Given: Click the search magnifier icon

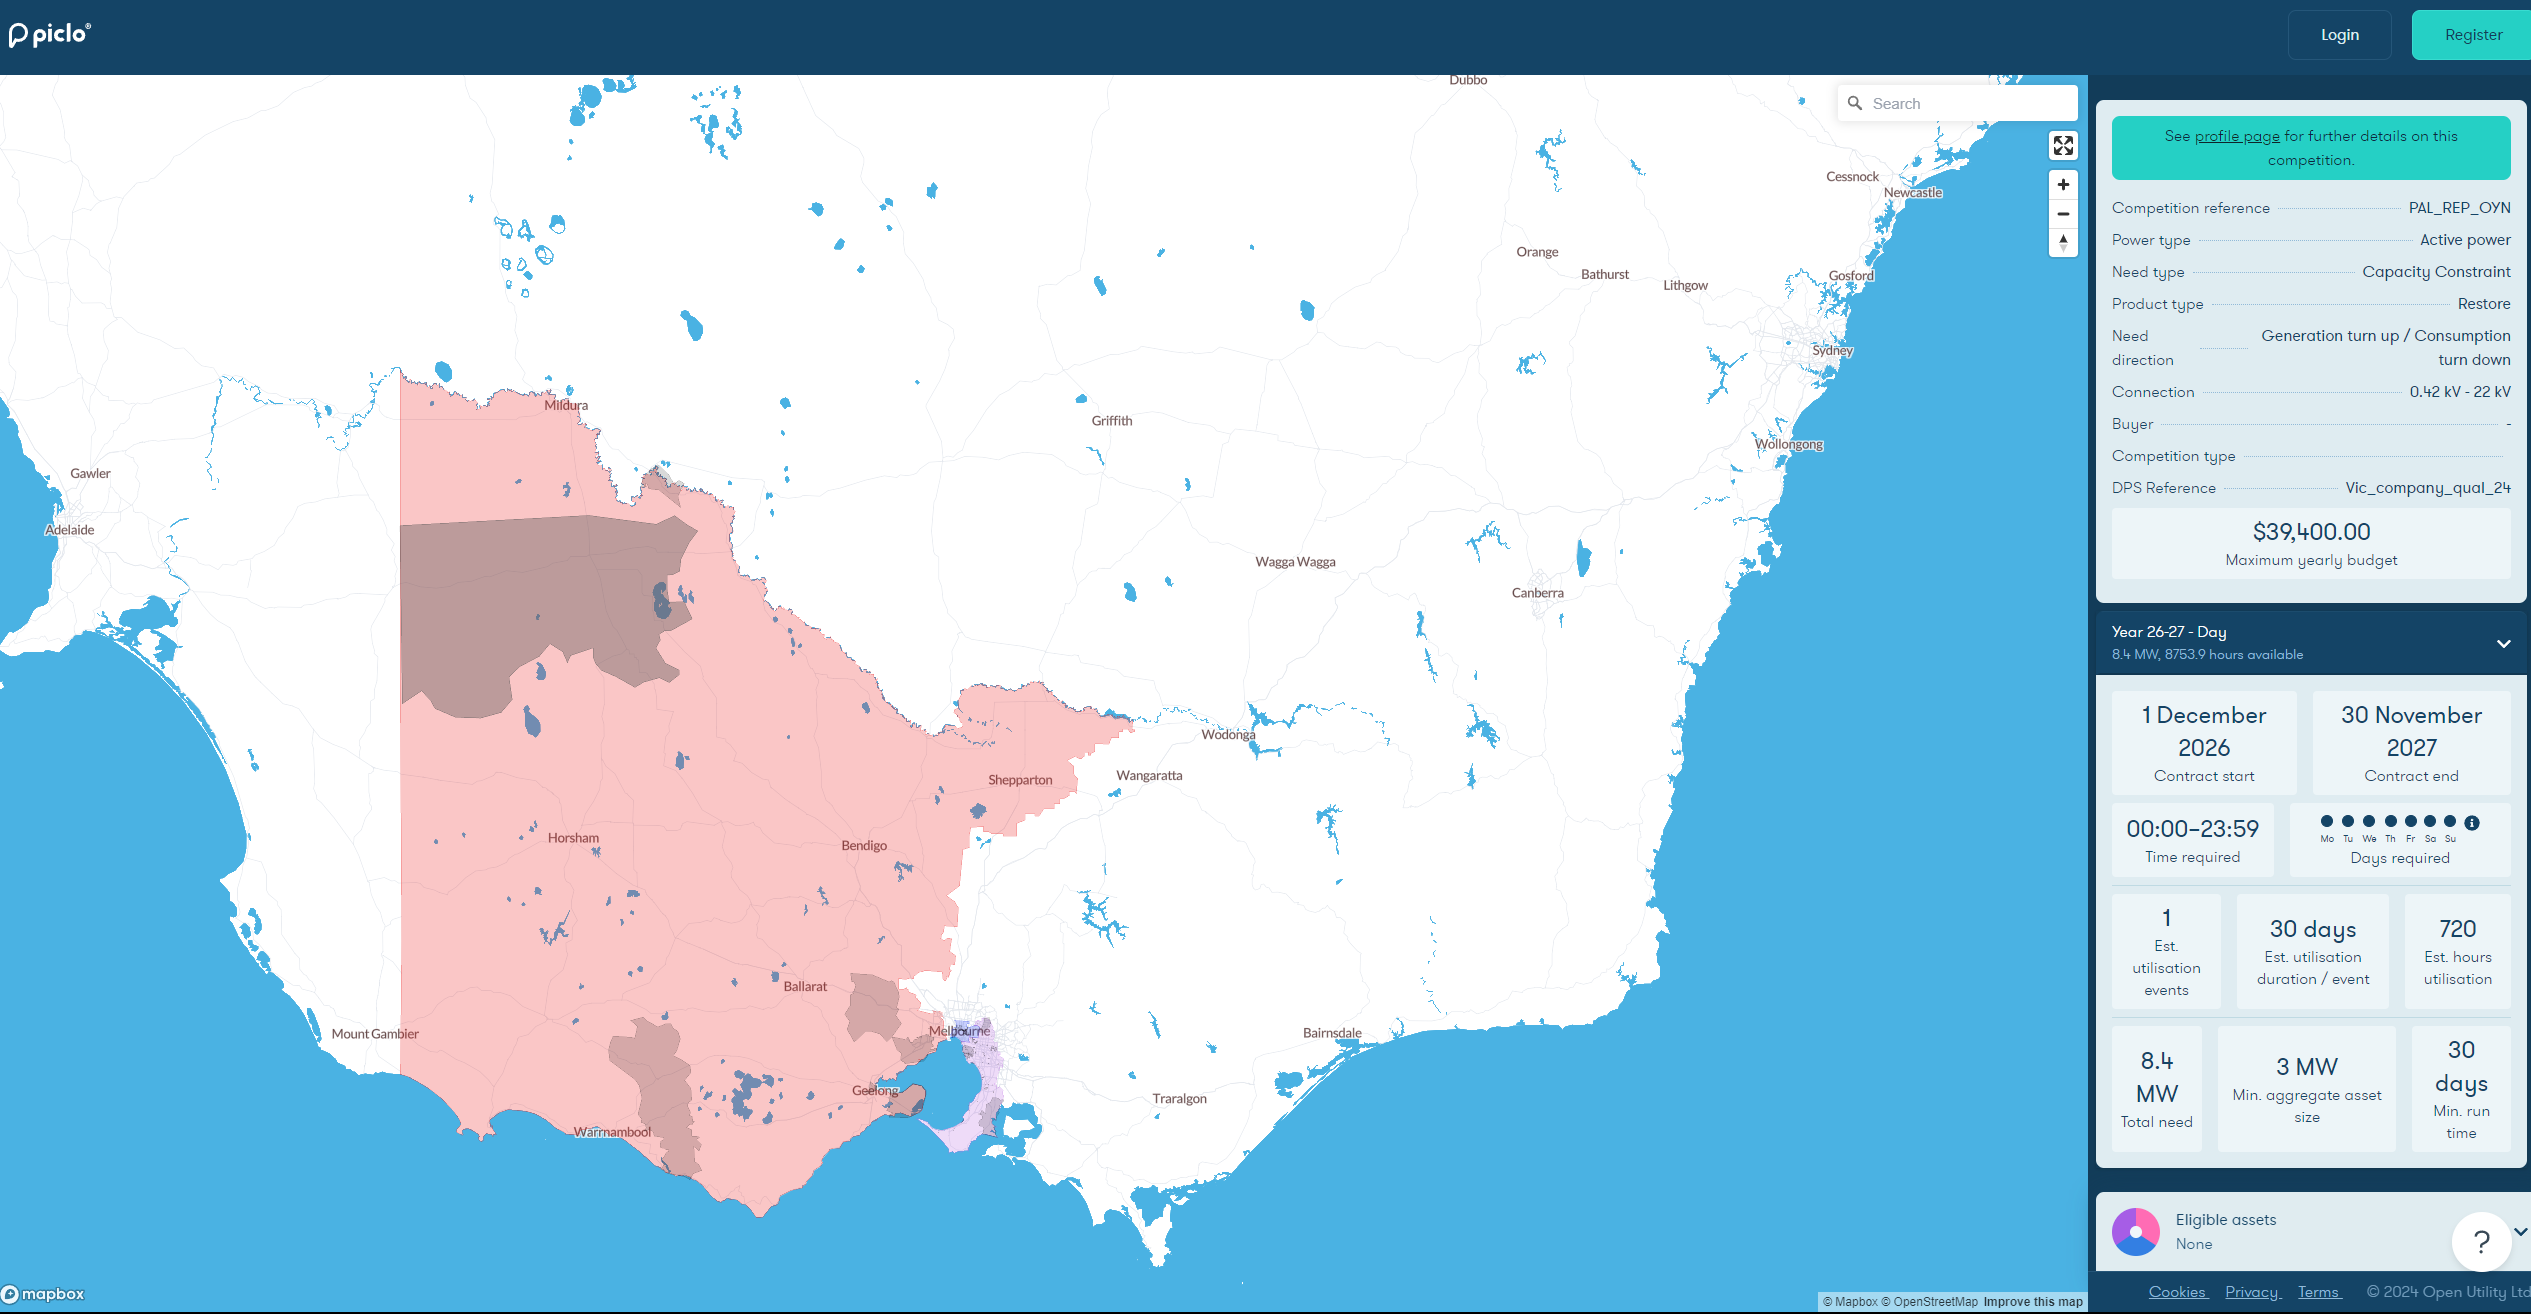Looking at the screenshot, I should [x=1856, y=102].
